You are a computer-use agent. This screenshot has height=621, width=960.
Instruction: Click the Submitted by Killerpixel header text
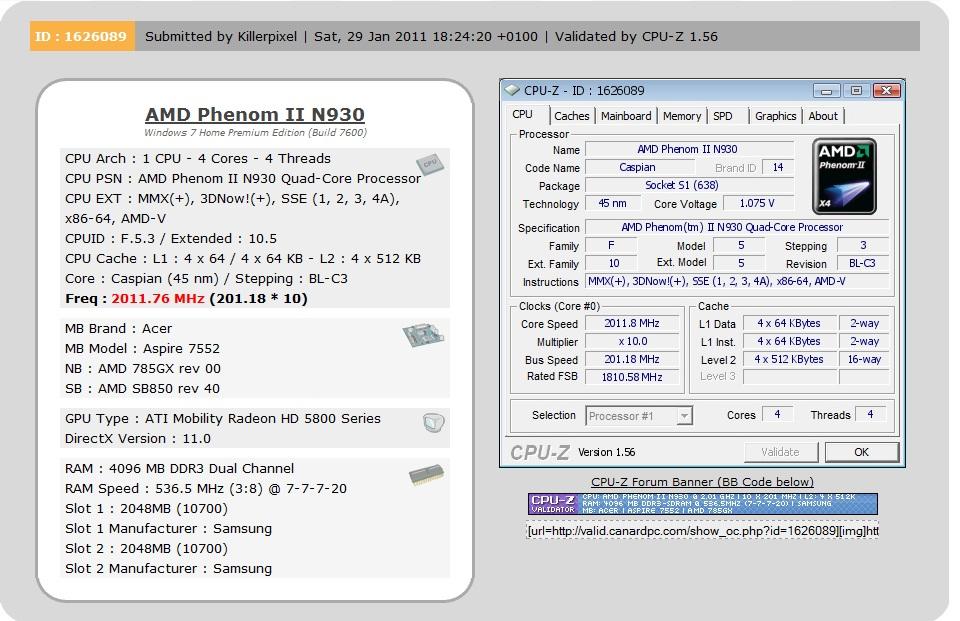[x=221, y=37]
